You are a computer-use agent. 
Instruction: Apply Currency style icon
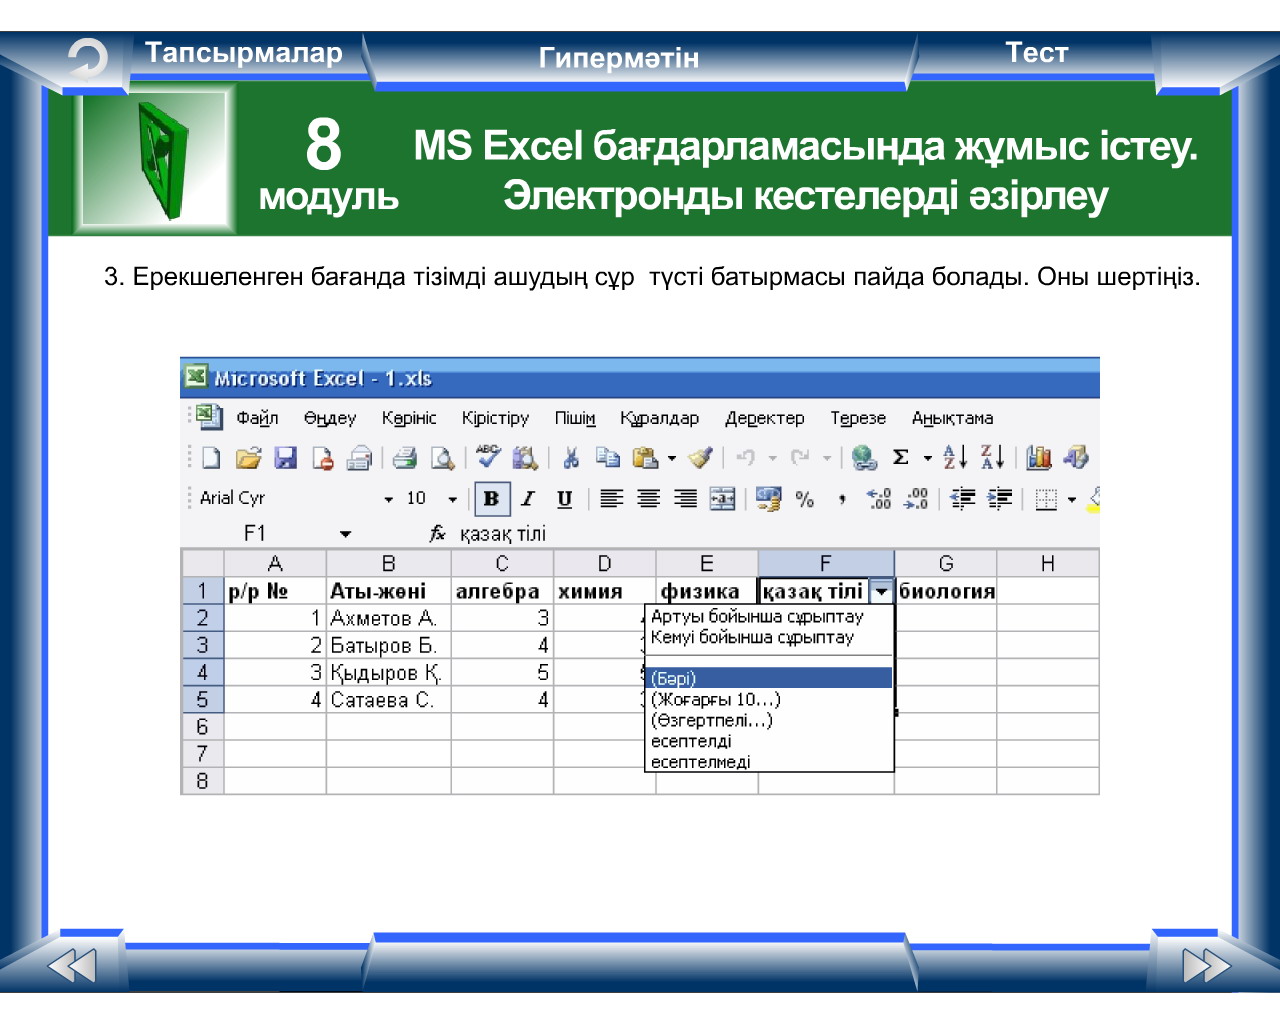click(x=768, y=498)
